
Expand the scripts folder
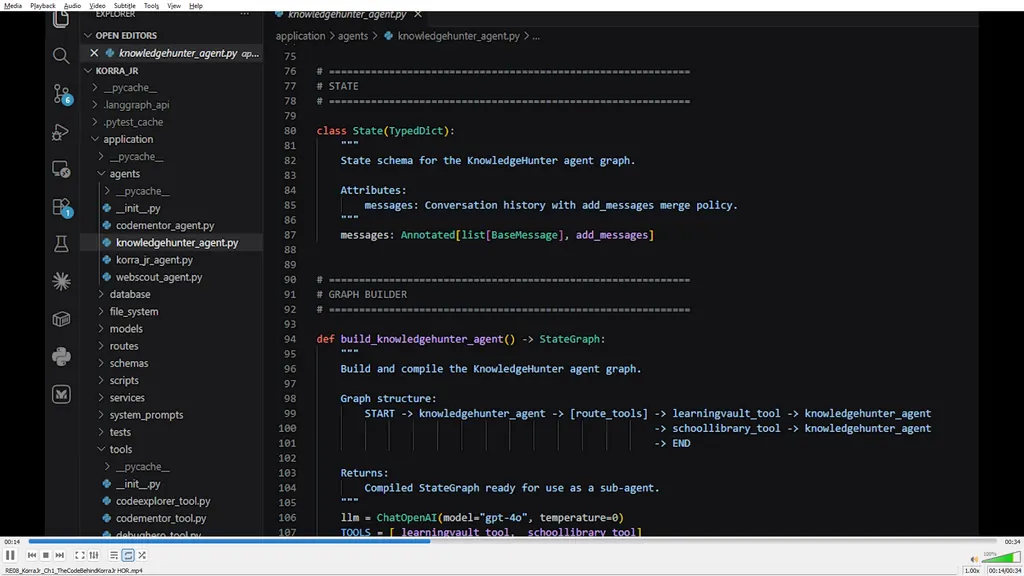coord(124,380)
